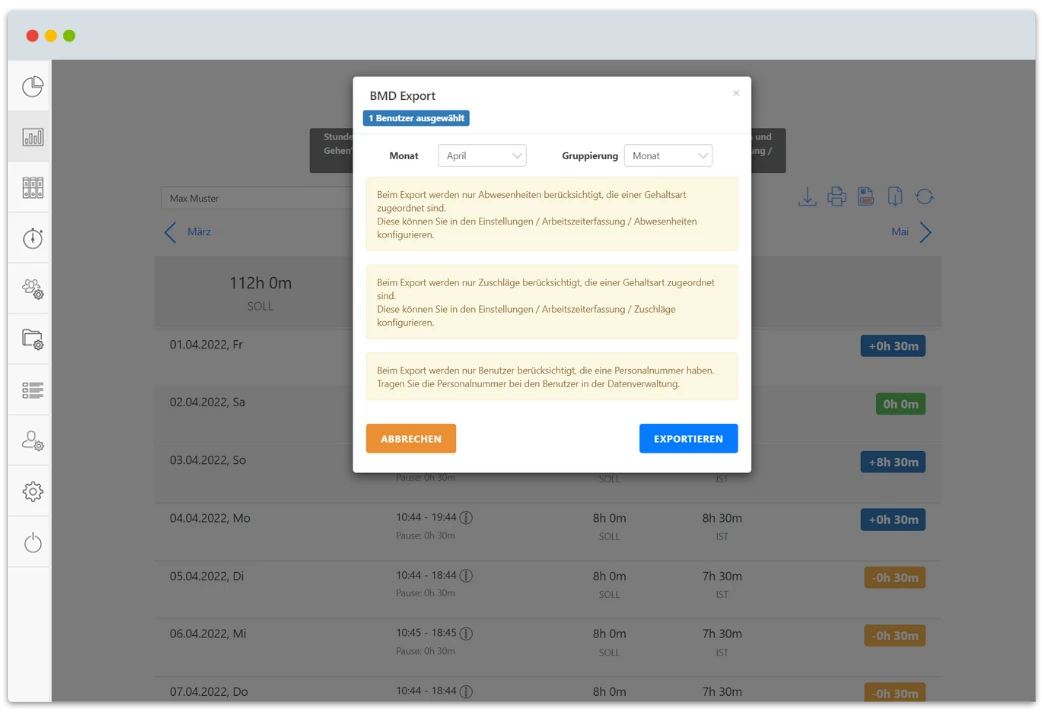The height and width of the screenshot is (714, 1042).
Task: Go to previous month März
Action: [188, 232]
